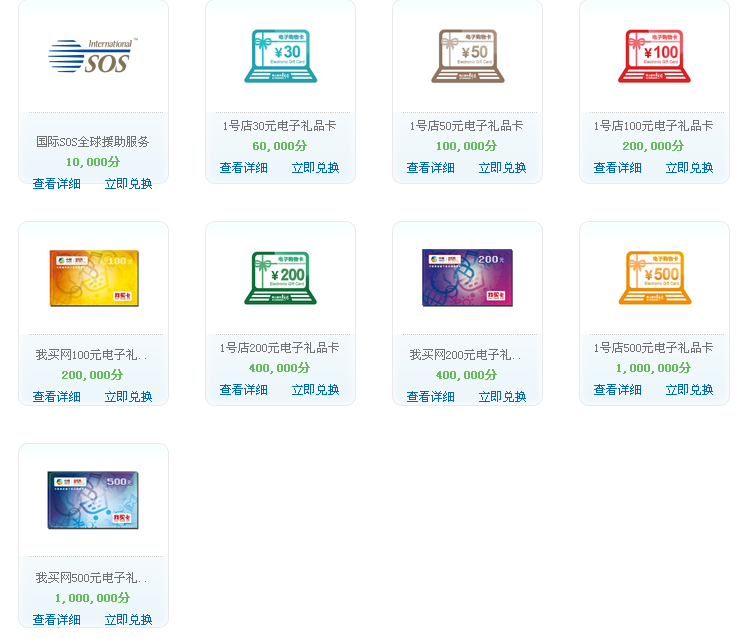Click the 100,000分 points value
Screen dimensions: 748x638
pyautogui.click(x=467, y=146)
